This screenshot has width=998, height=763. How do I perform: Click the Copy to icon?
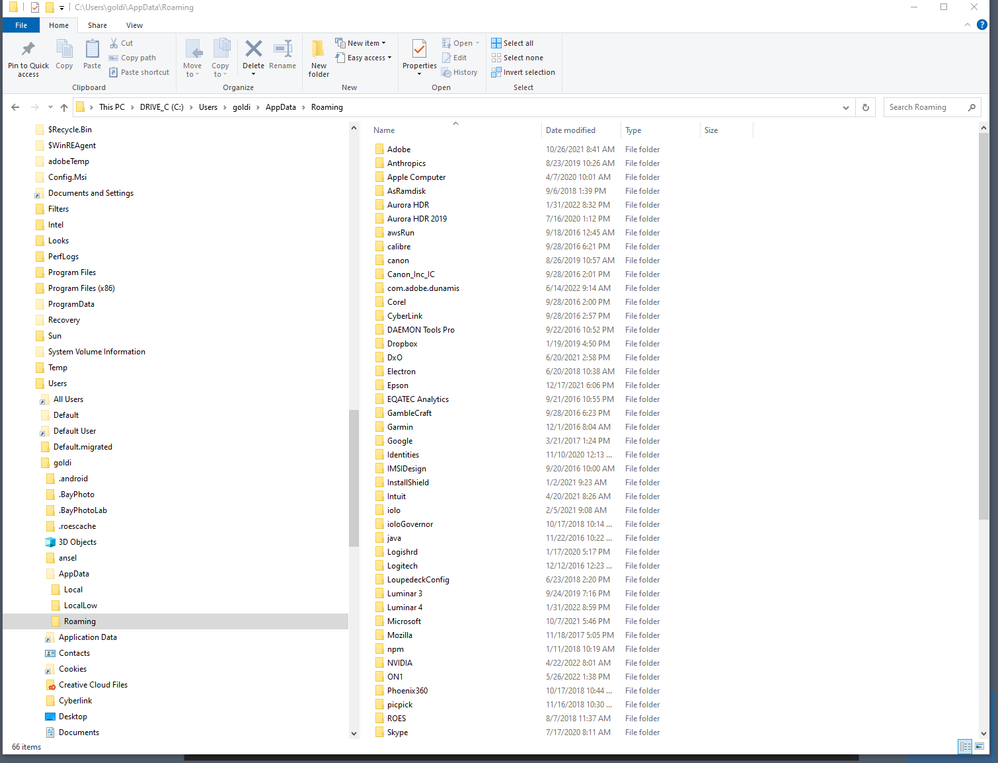[221, 49]
